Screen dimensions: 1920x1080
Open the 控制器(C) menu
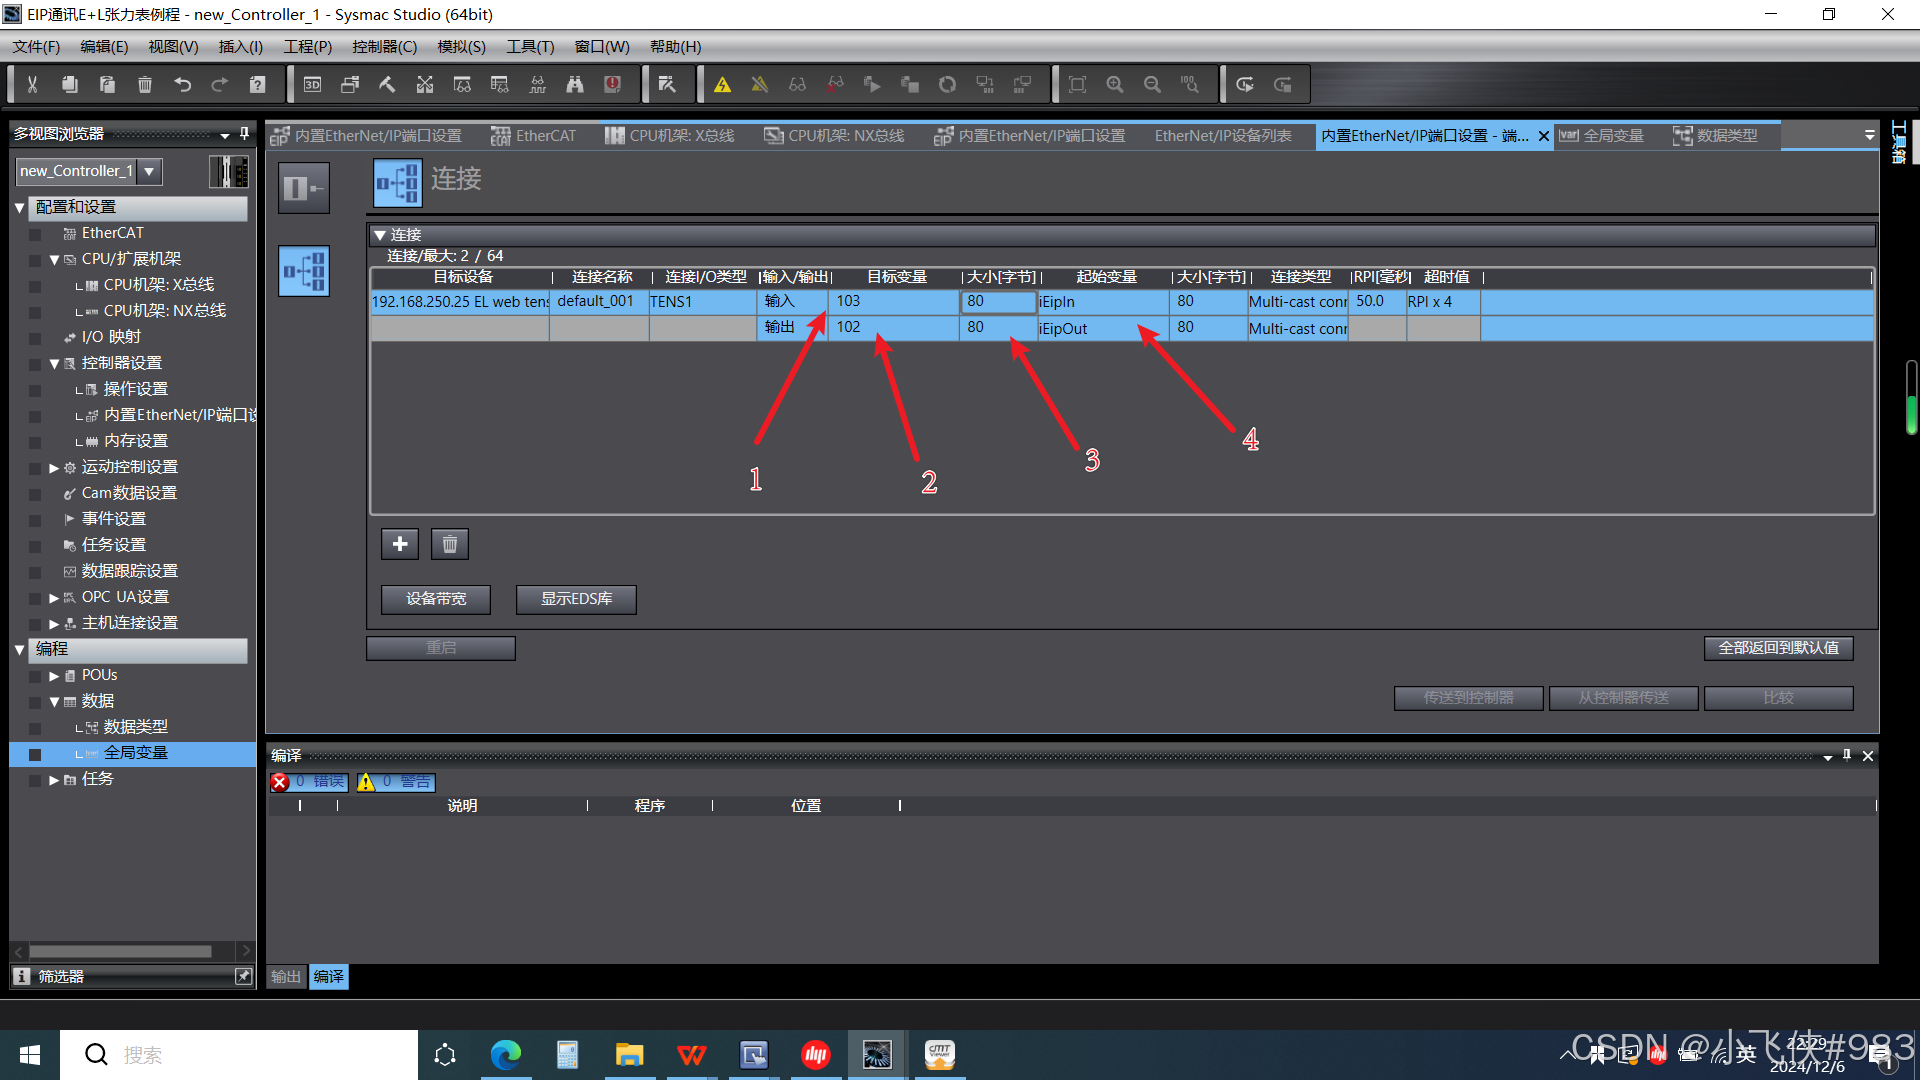[384, 47]
